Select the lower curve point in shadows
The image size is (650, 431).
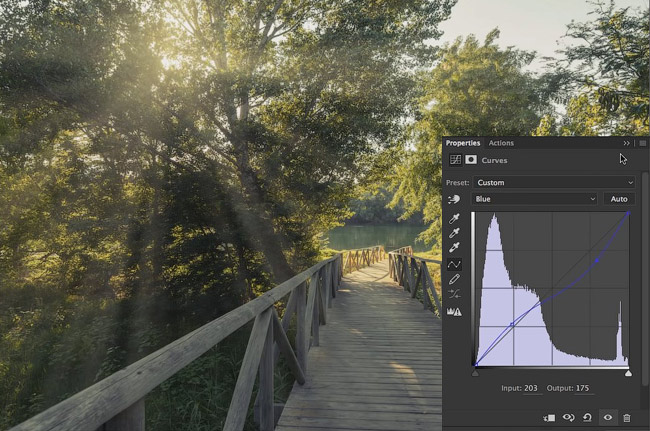pyautogui.click(x=512, y=324)
